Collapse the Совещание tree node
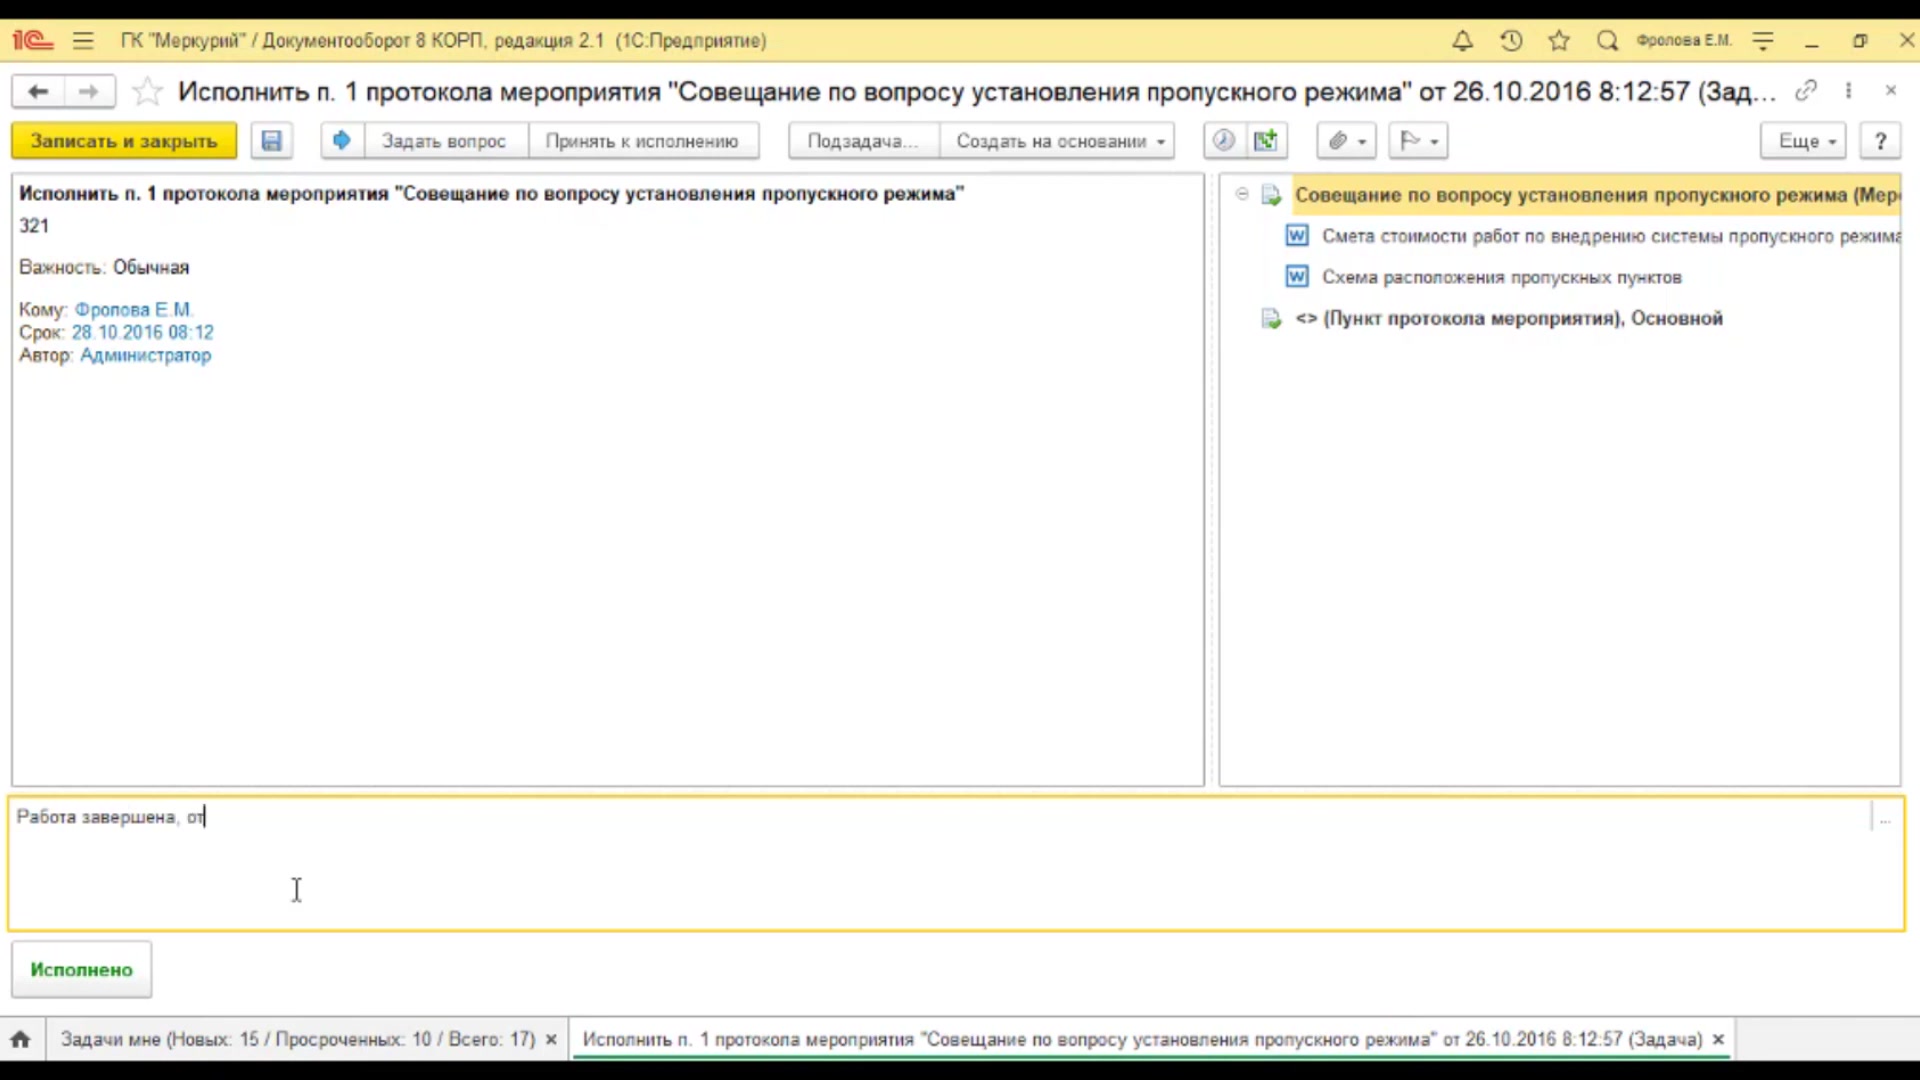 [1242, 194]
